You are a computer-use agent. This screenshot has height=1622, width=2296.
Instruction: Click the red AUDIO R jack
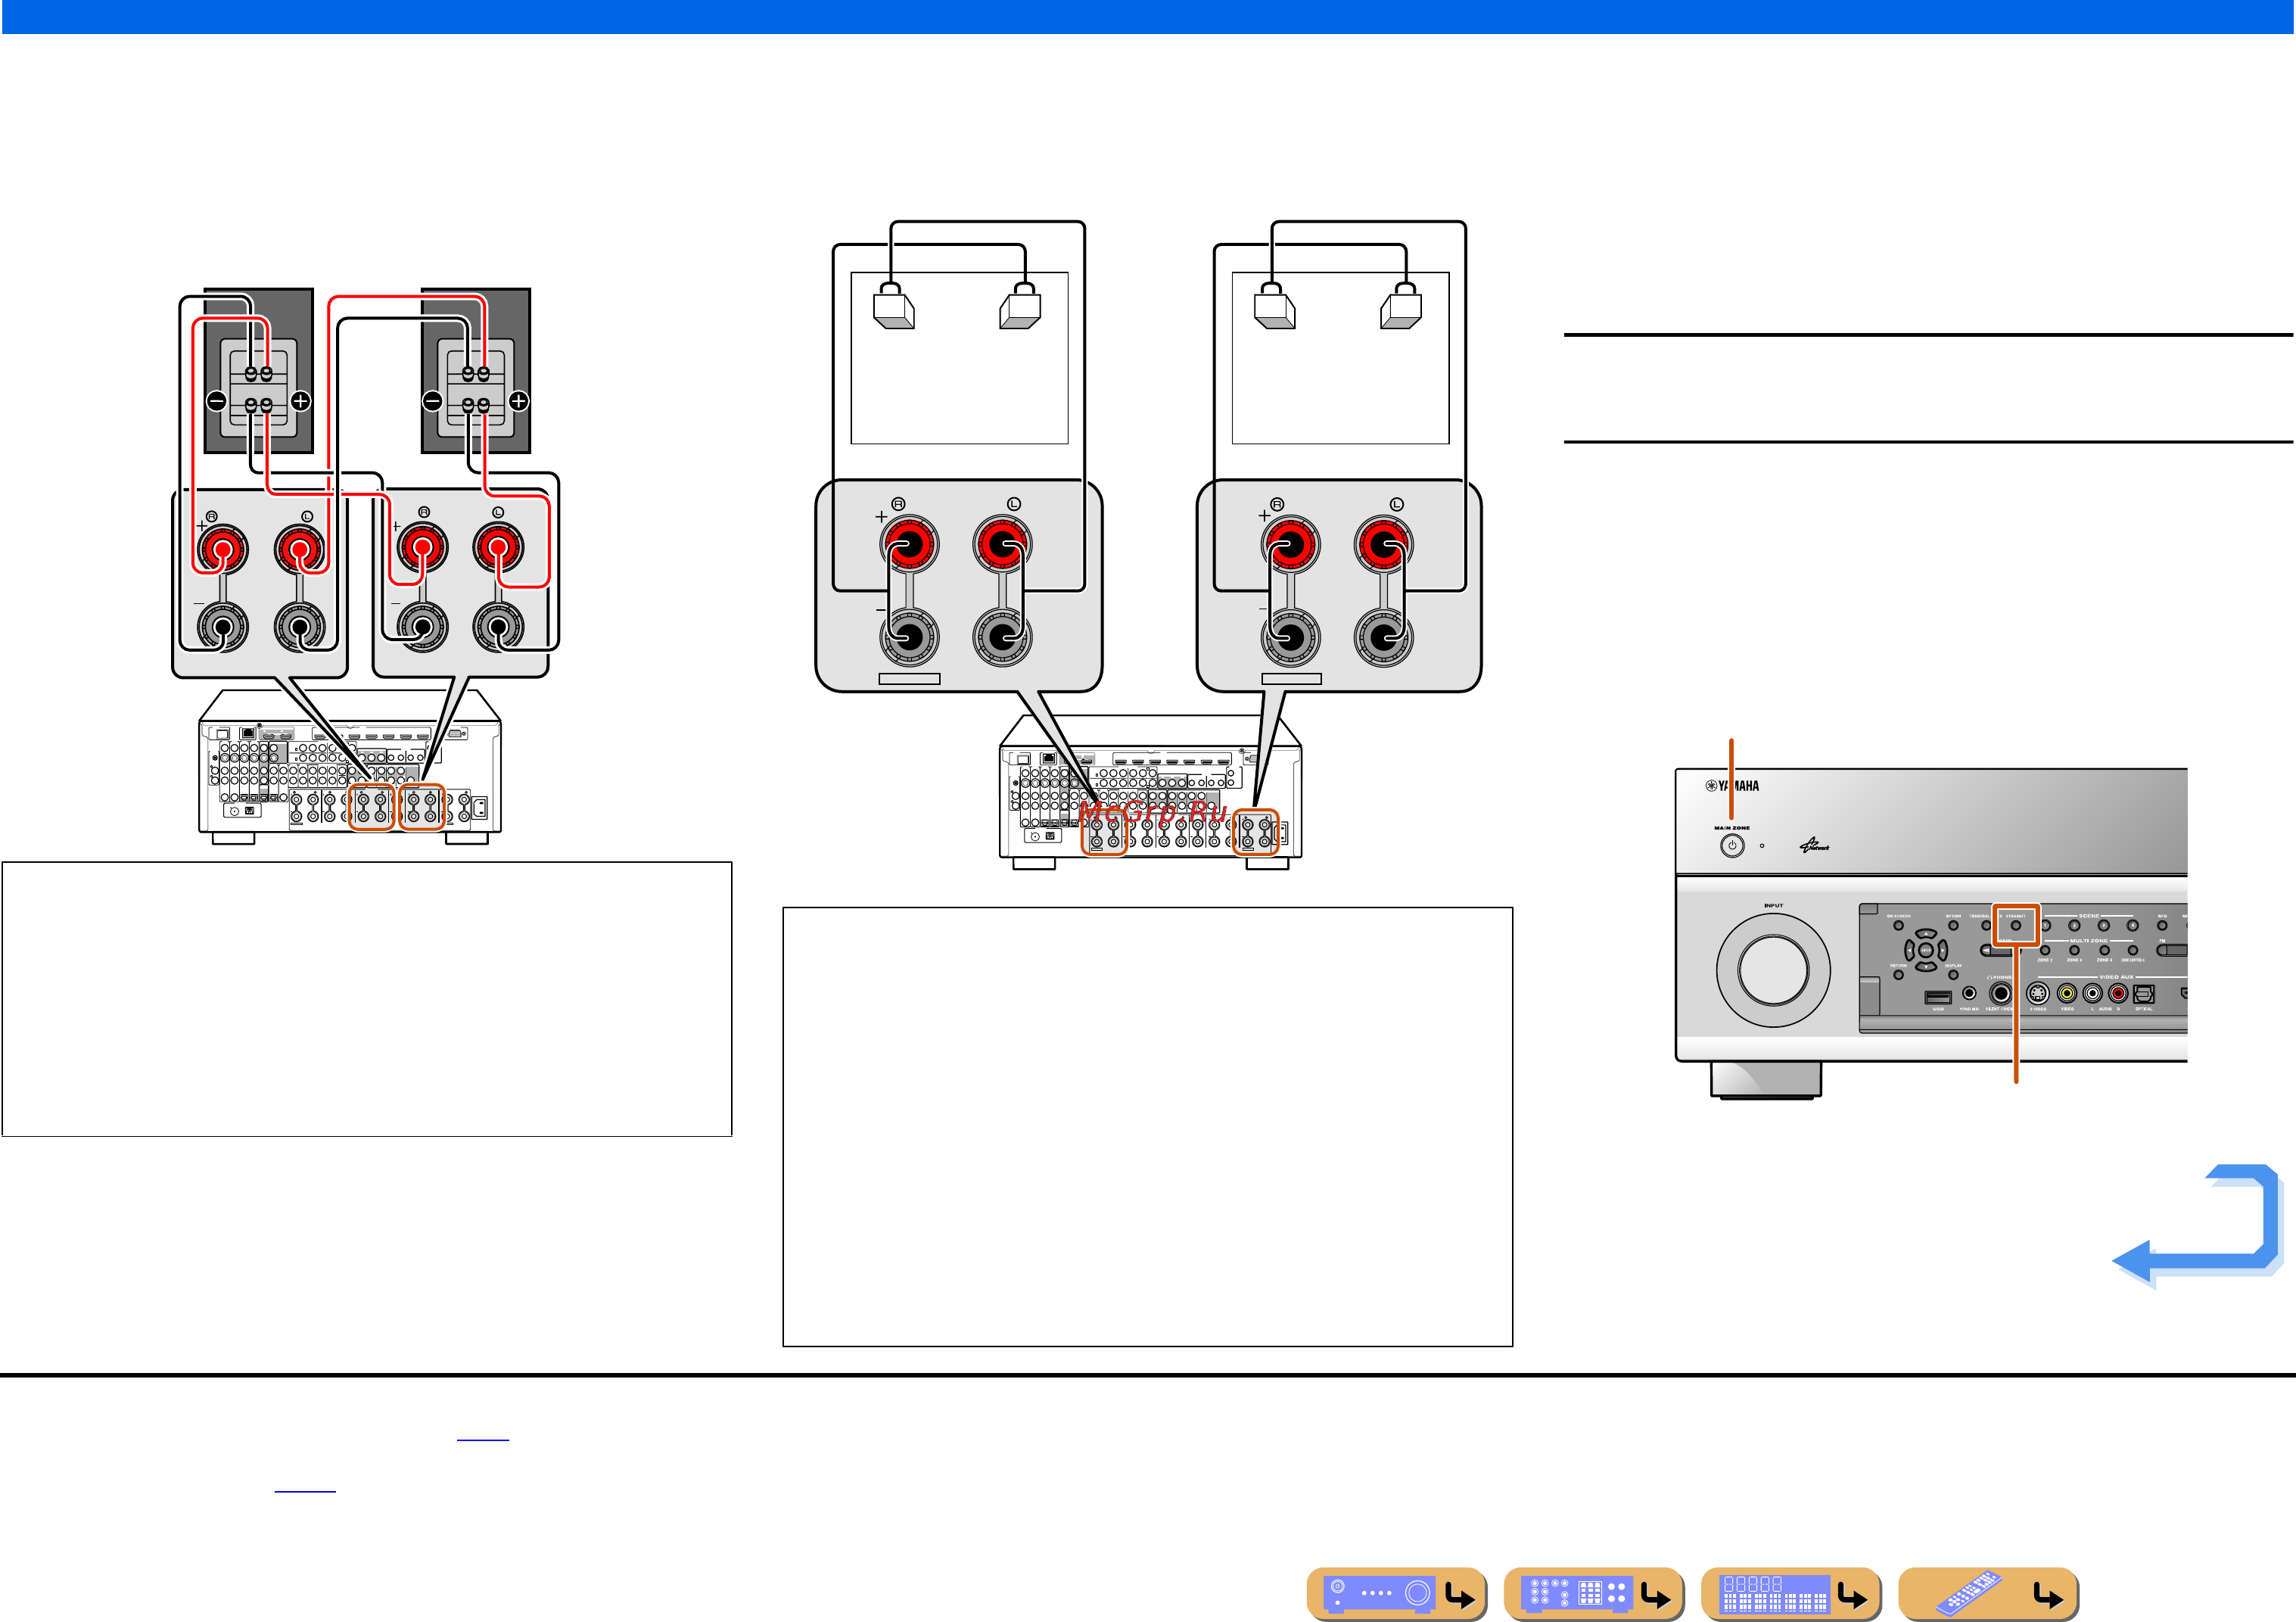(x=2119, y=994)
